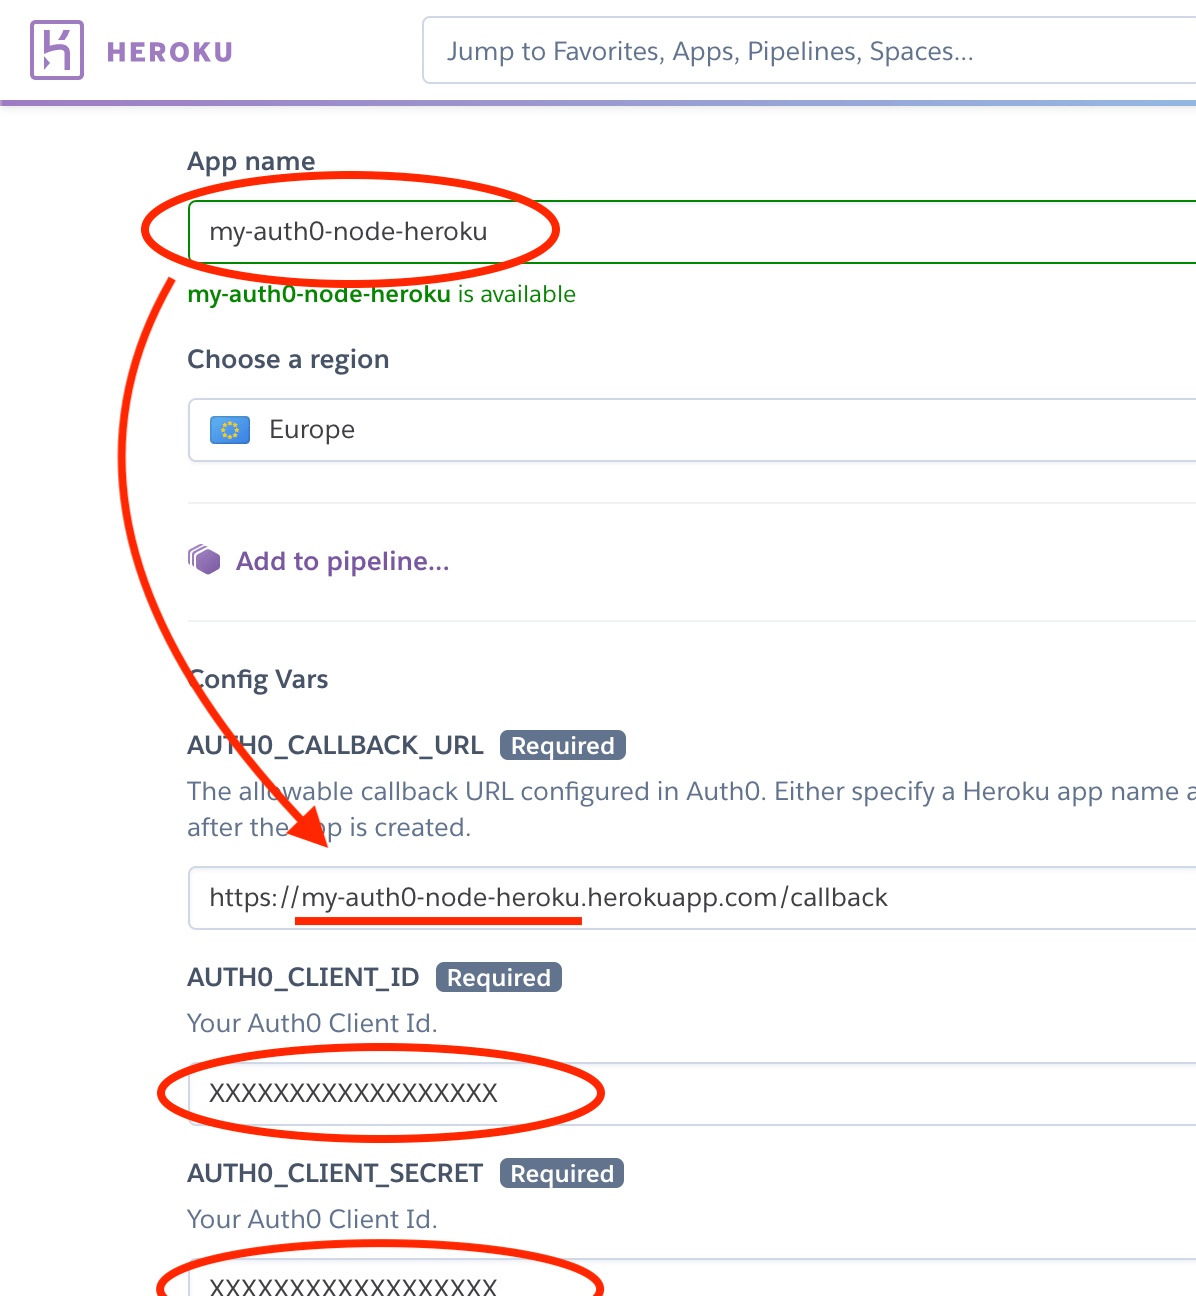This screenshot has width=1196, height=1296.
Task: Click the AUTH0_CALLBACK_URL variable name
Action: pyautogui.click(x=336, y=746)
